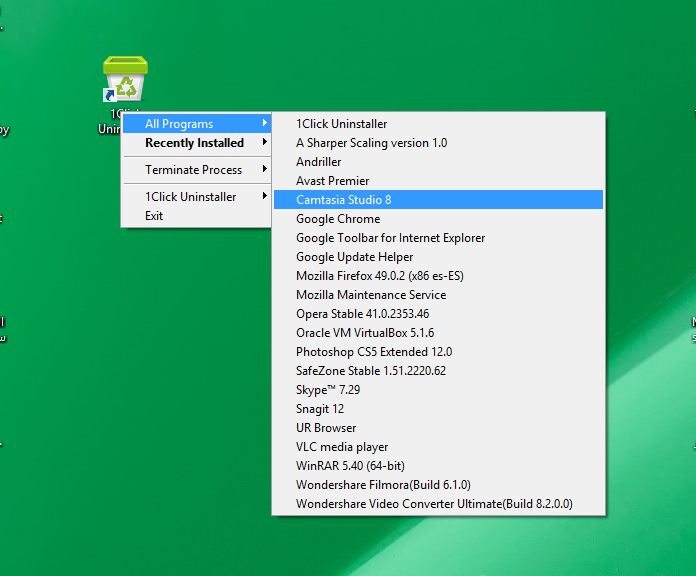Choose Avast Premier from the list
The image size is (696, 576).
click(x=332, y=181)
